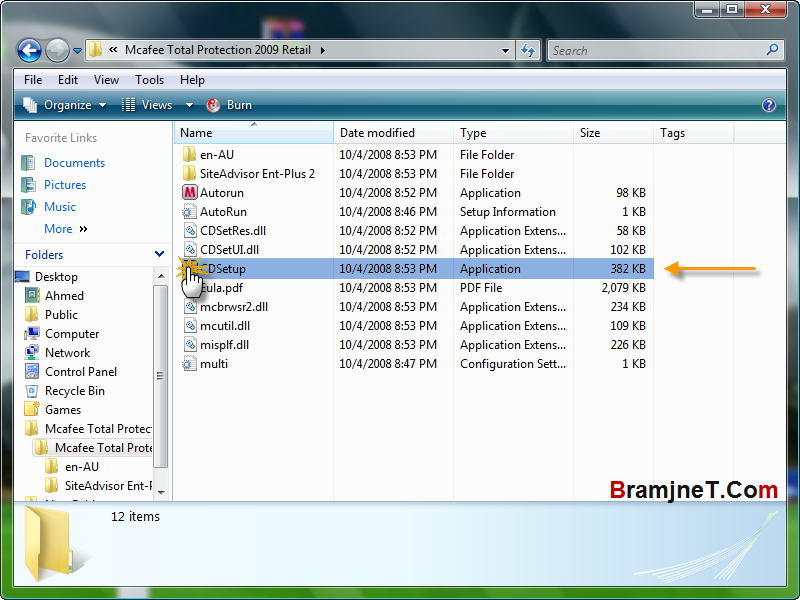Click the mcutil.dll file icon
The image size is (800, 600).
(x=189, y=326)
